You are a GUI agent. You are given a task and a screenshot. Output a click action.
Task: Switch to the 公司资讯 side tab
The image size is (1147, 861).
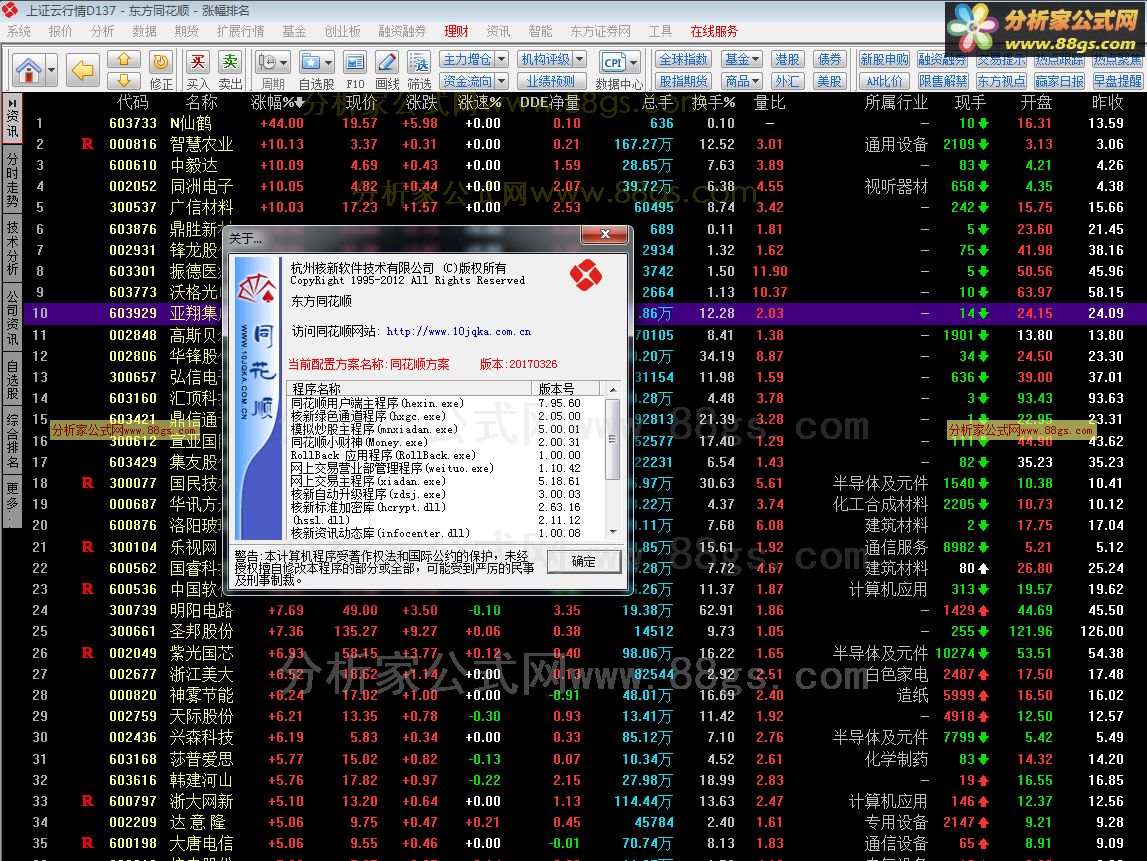[12, 318]
